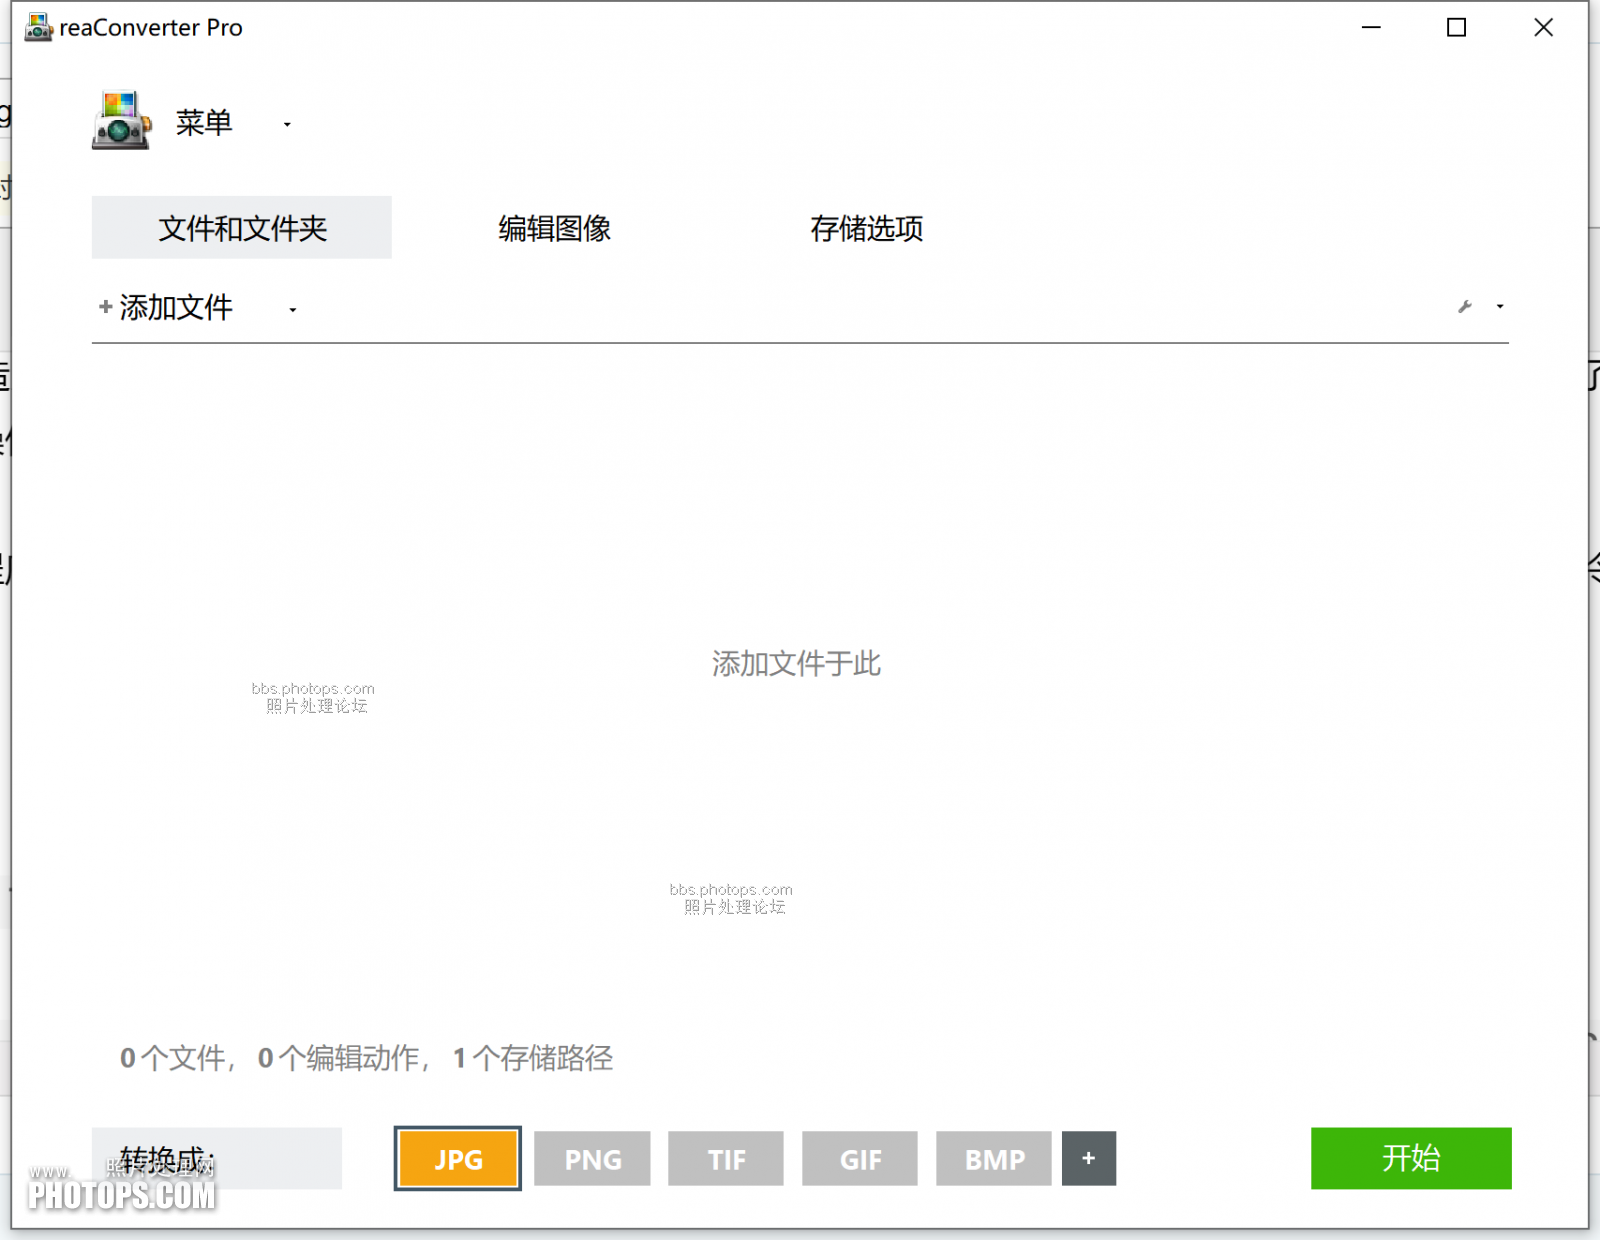This screenshot has height=1240, width=1600.
Task: Click the reaConverter camera logo icon
Action: tap(121, 121)
